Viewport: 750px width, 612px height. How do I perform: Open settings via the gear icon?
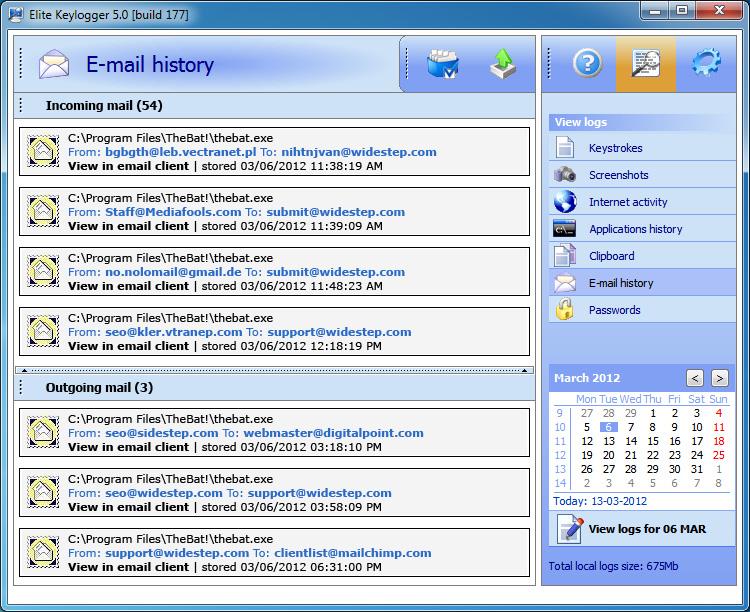(x=706, y=64)
